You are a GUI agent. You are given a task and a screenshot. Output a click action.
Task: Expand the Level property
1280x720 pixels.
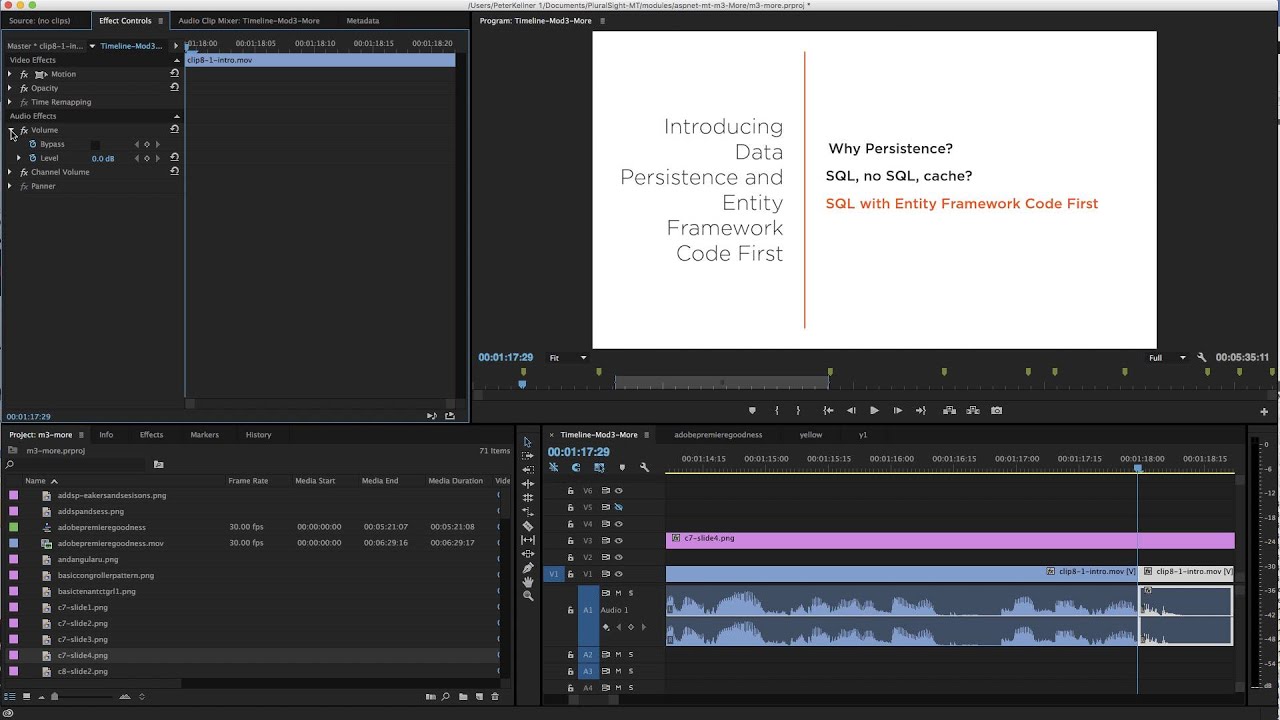click(18, 158)
